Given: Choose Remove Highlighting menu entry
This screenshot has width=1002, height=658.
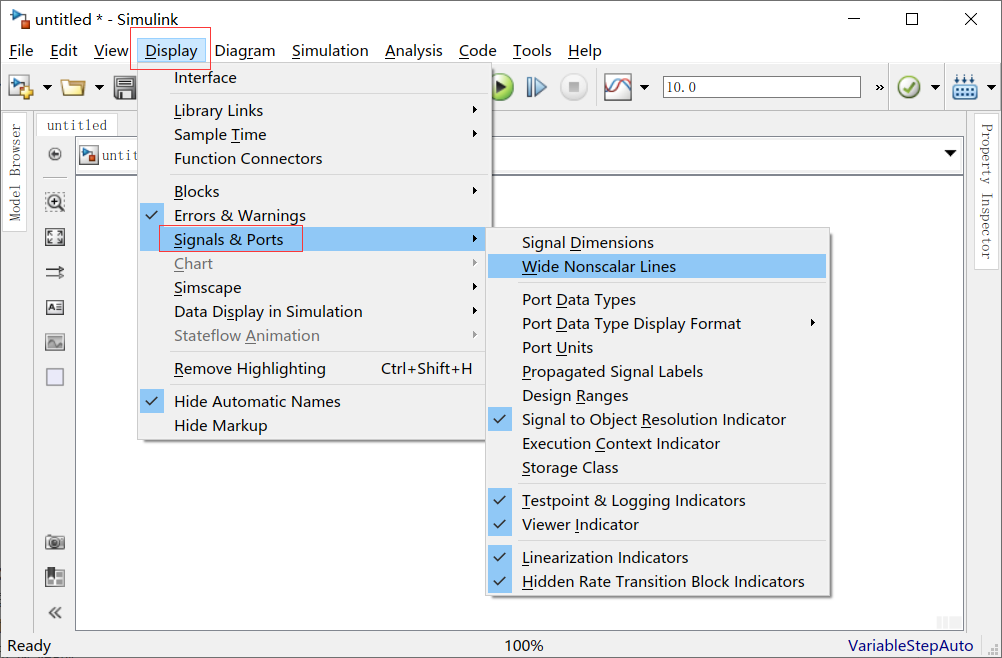Looking at the screenshot, I should click(x=314, y=369).
